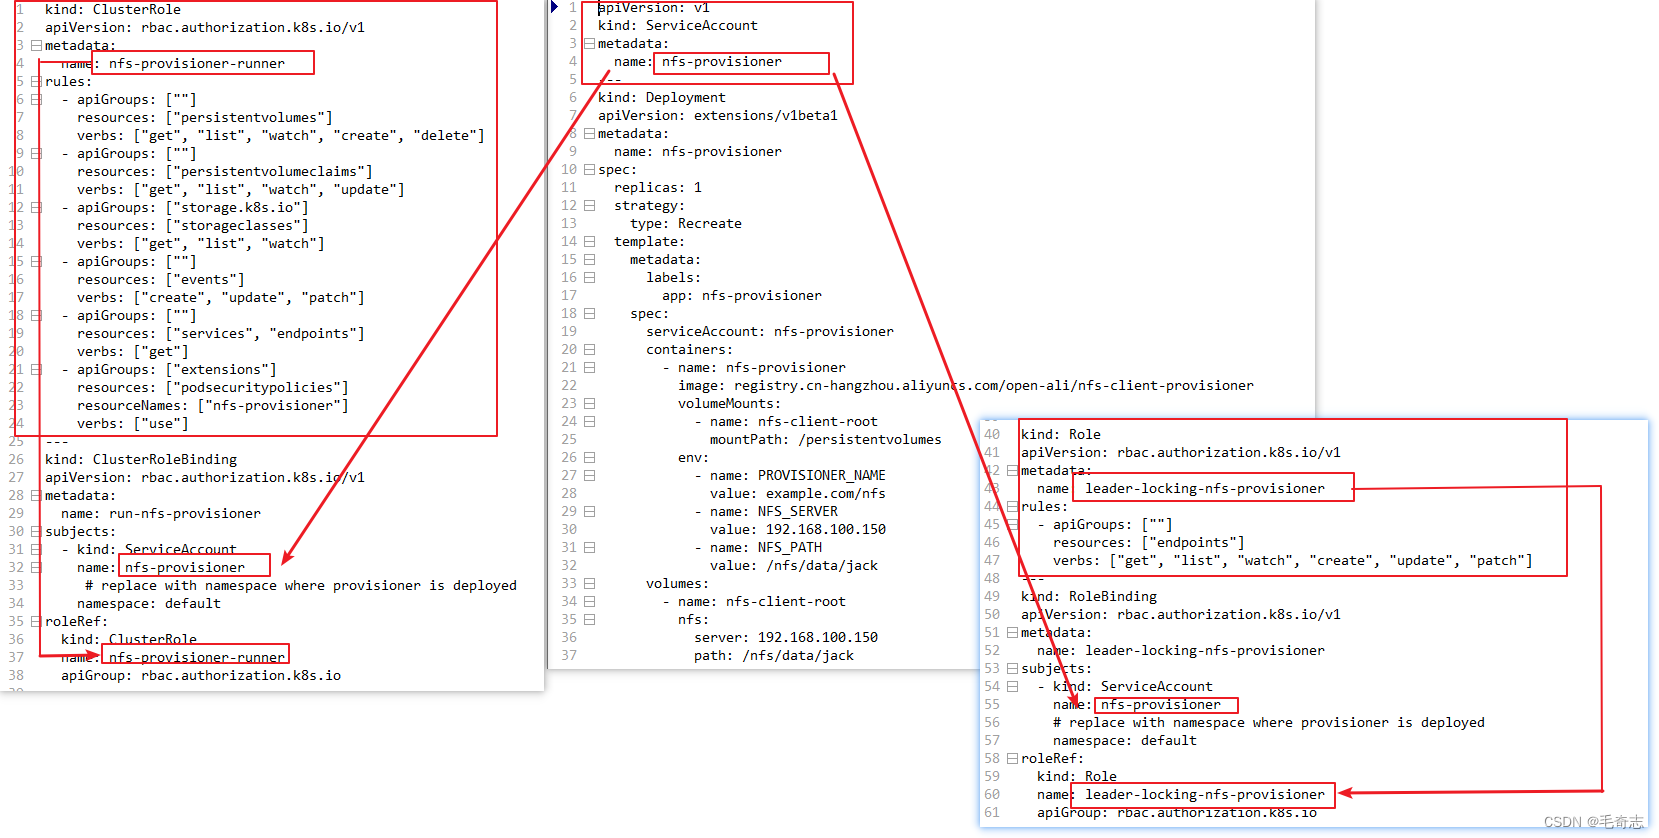
Task: Click the line resources: ["events"]
Action: (x=161, y=279)
